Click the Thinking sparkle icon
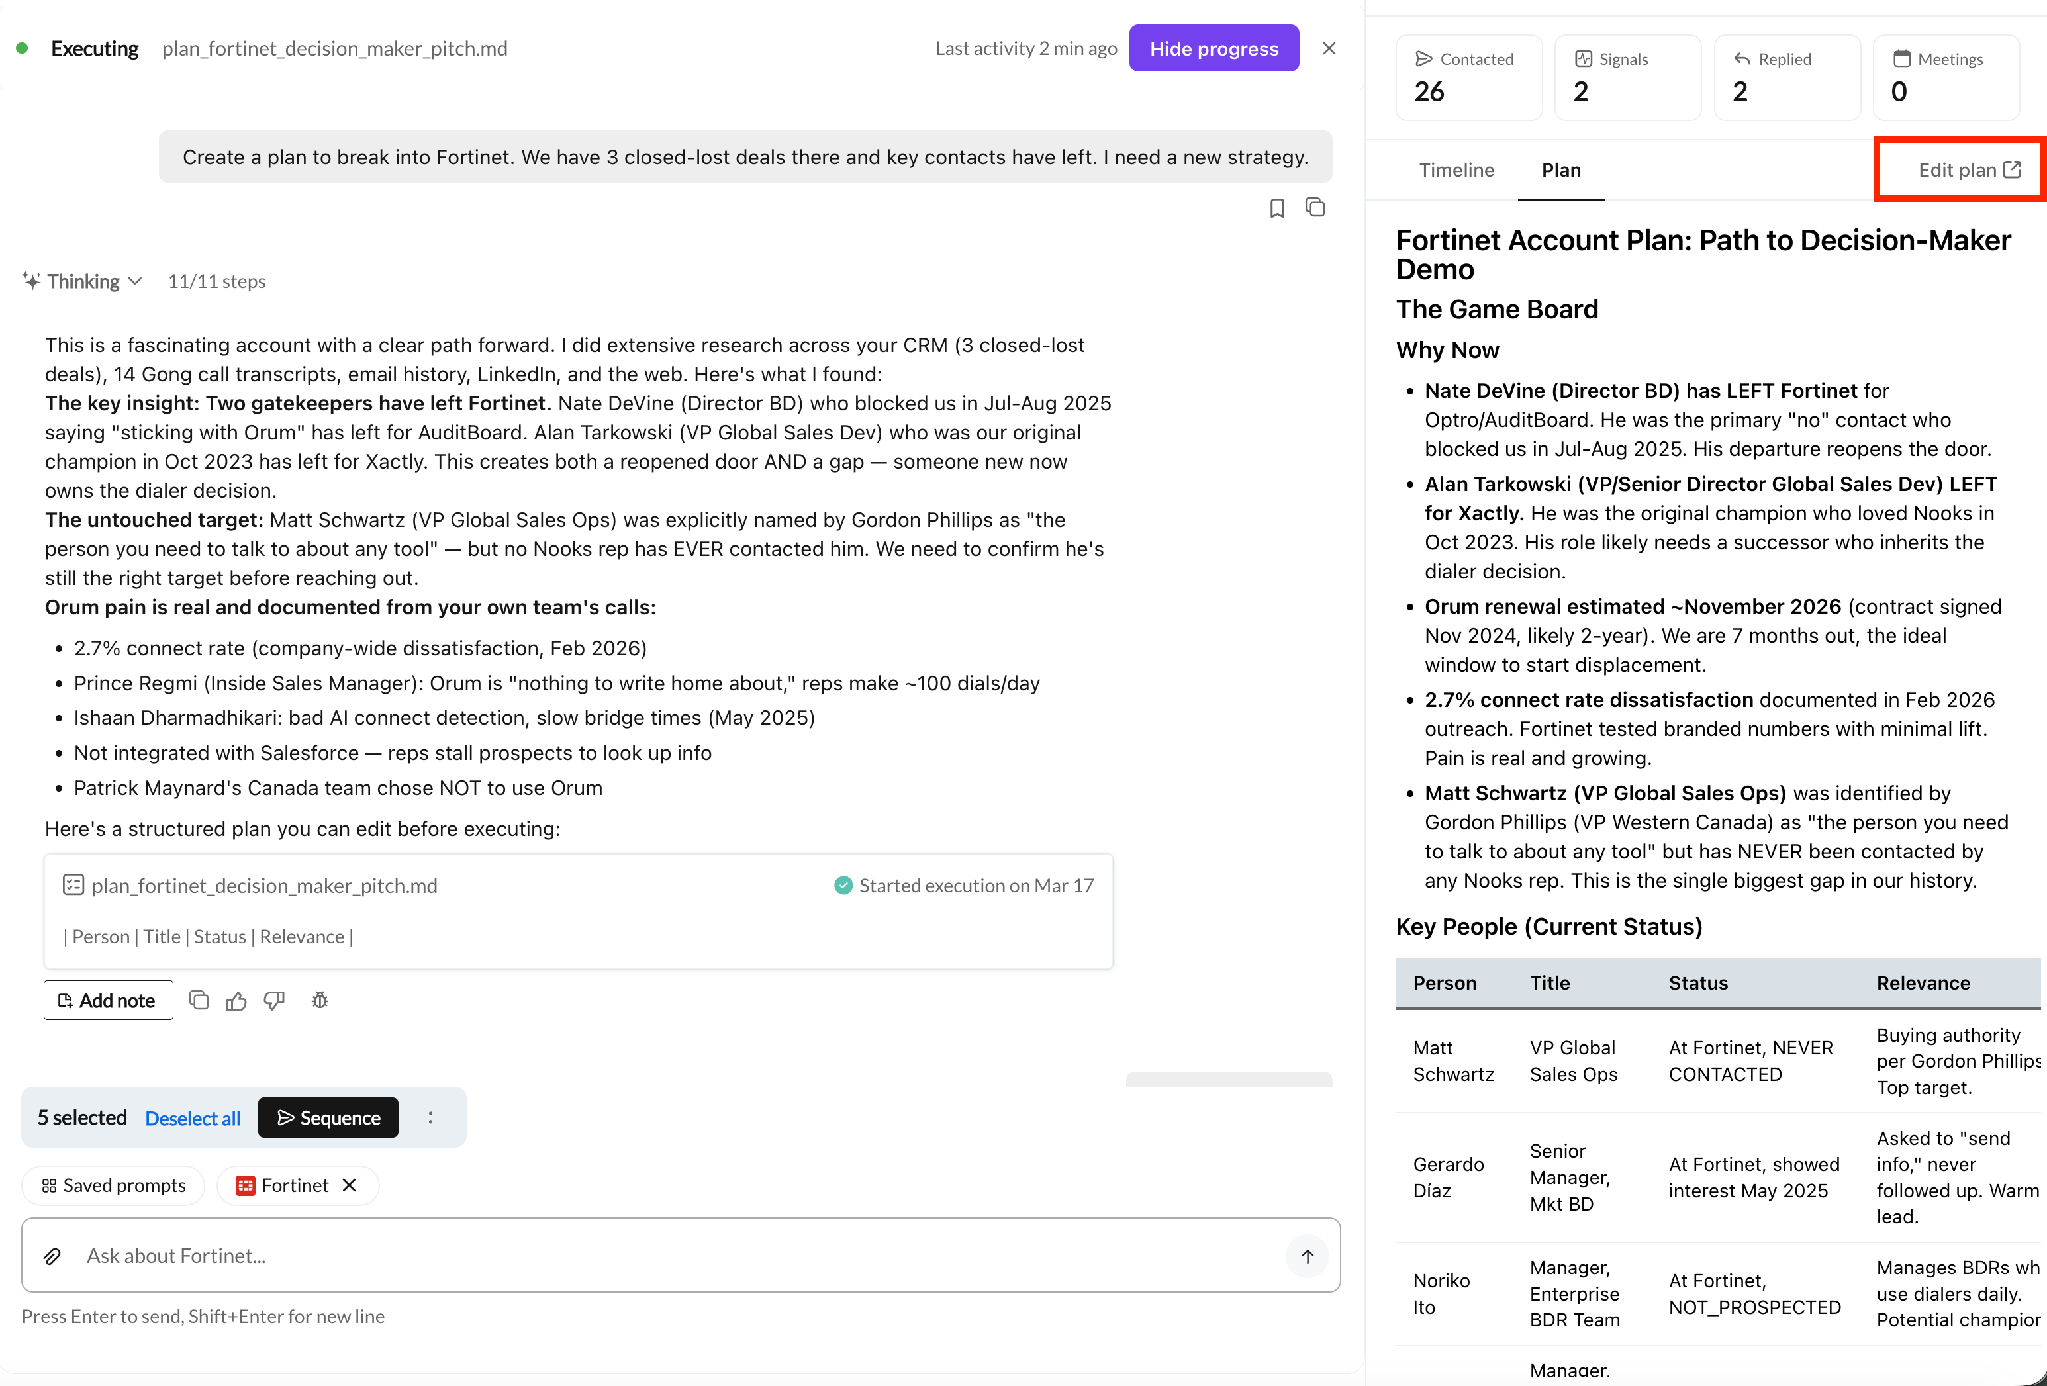The image size is (2047, 1386). pos(32,281)
